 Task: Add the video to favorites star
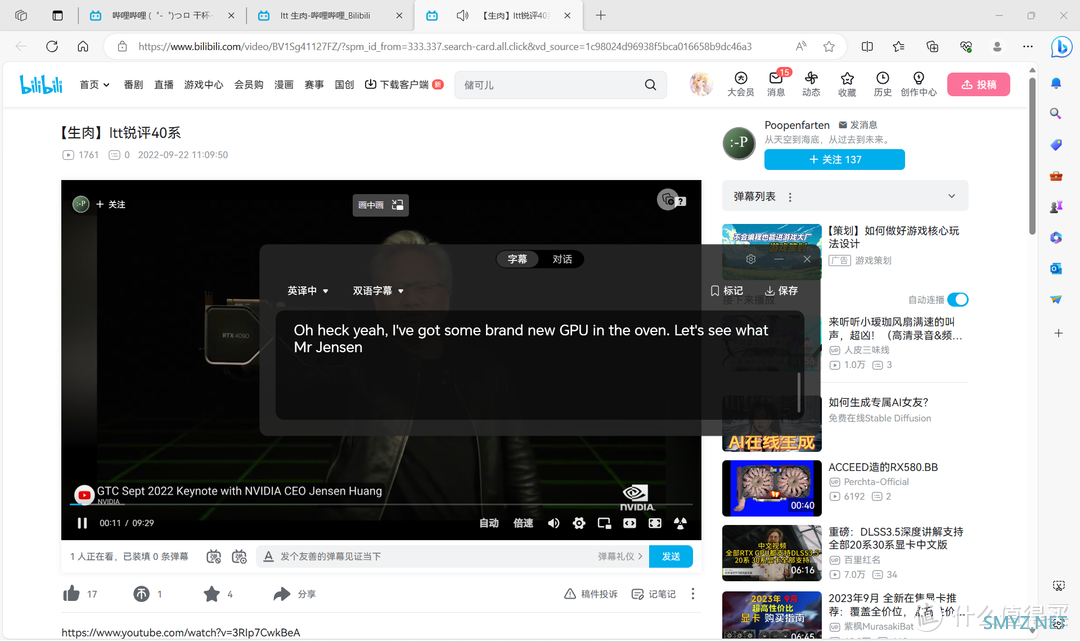tap(211, 594)
